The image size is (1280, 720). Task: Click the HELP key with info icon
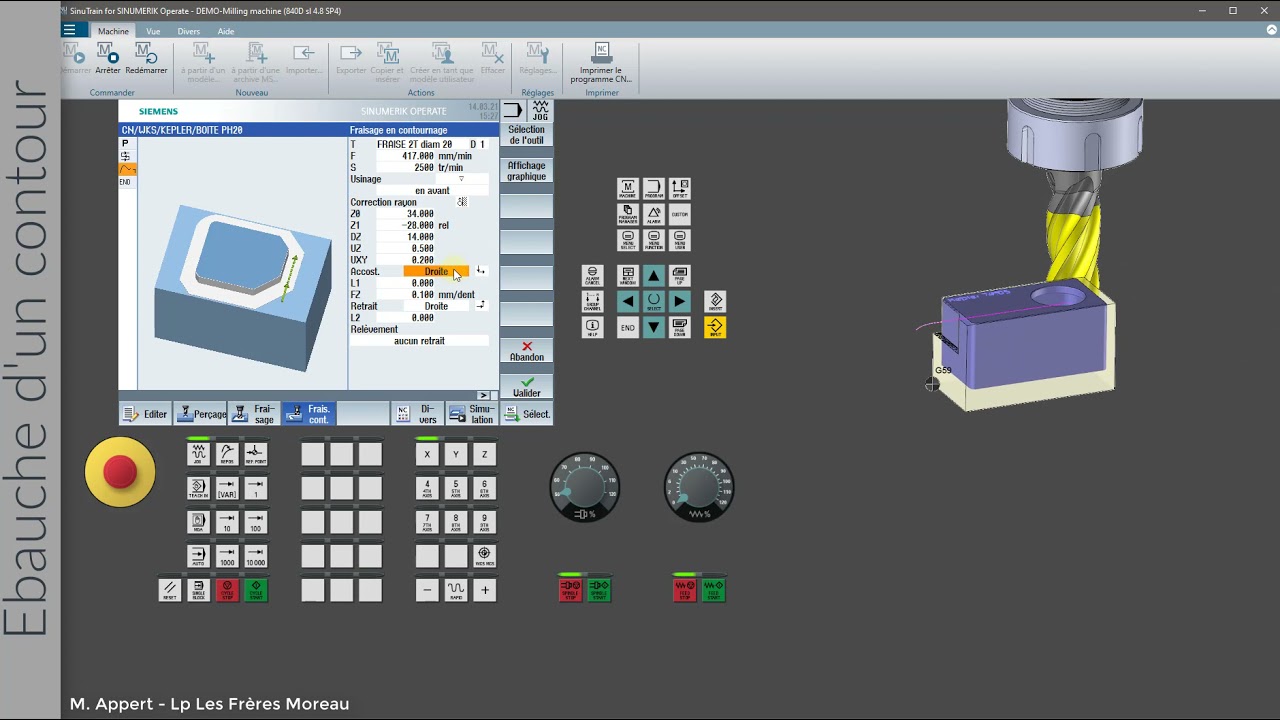pos(593,327)
